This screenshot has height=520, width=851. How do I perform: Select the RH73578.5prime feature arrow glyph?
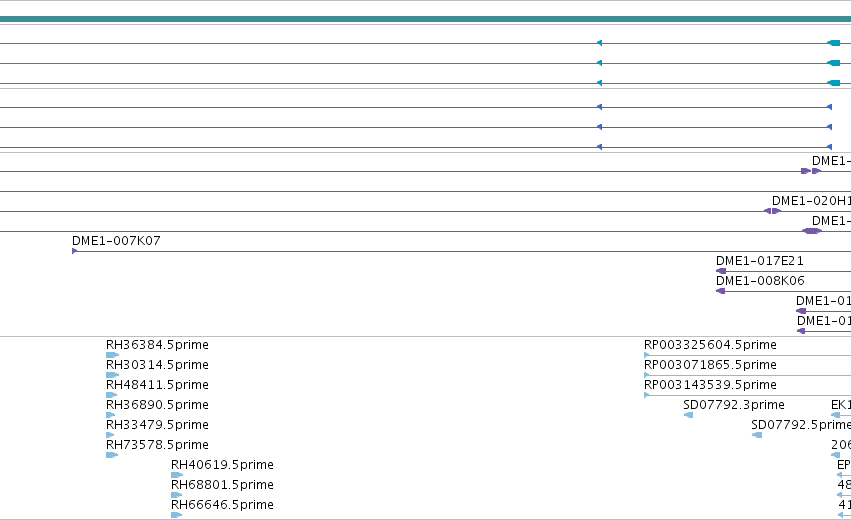pos(112,455)
